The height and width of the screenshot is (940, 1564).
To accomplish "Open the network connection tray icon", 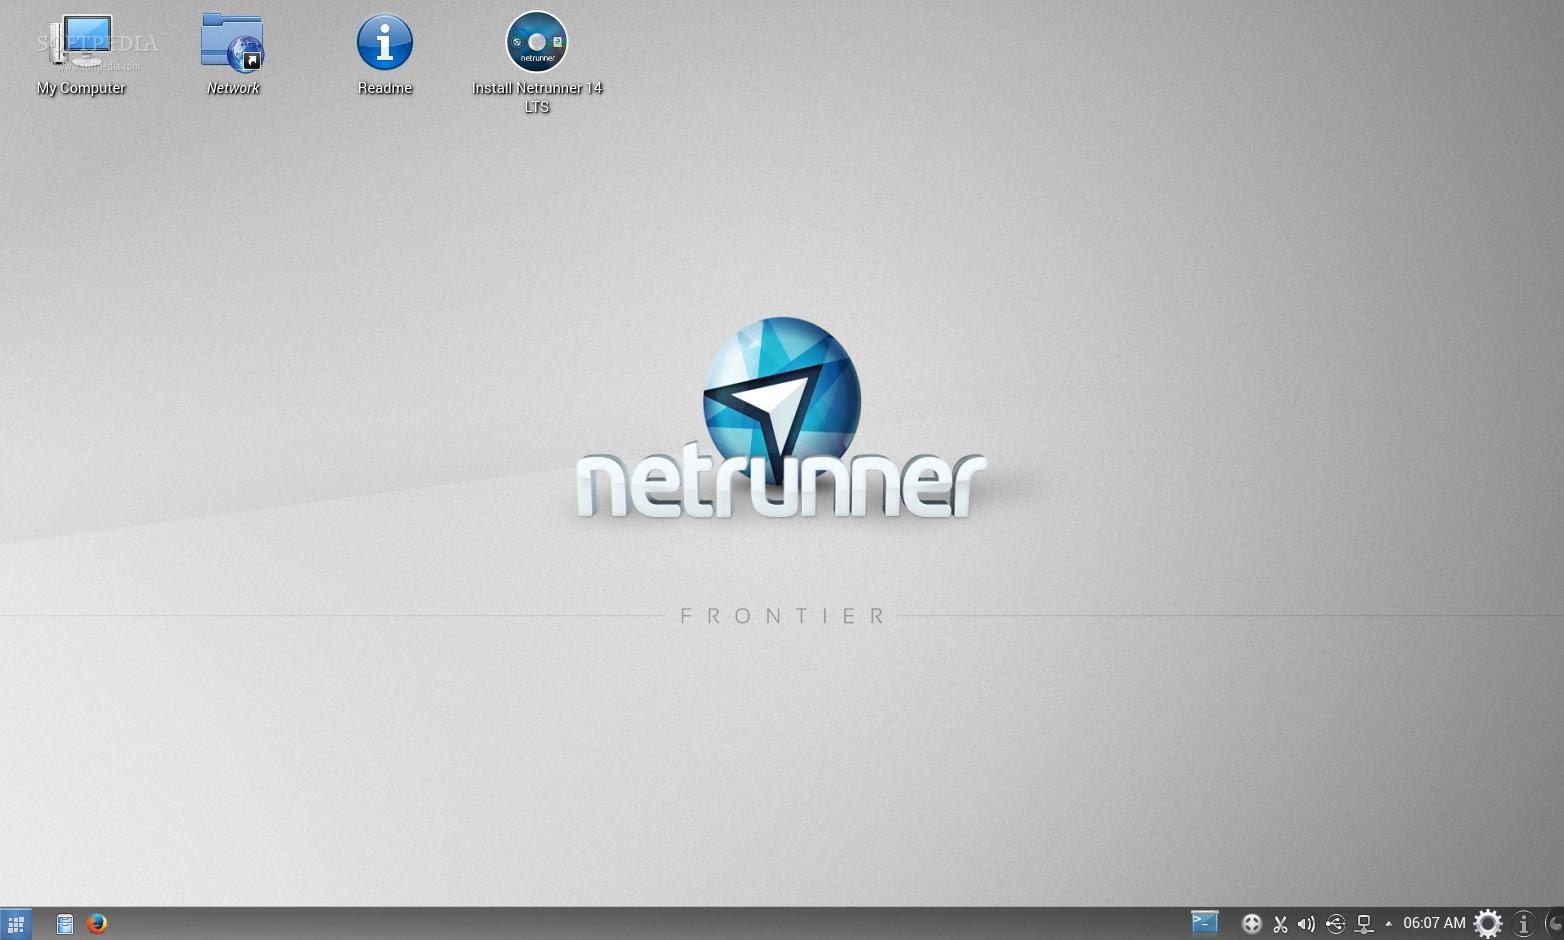I will [1364, 924].
